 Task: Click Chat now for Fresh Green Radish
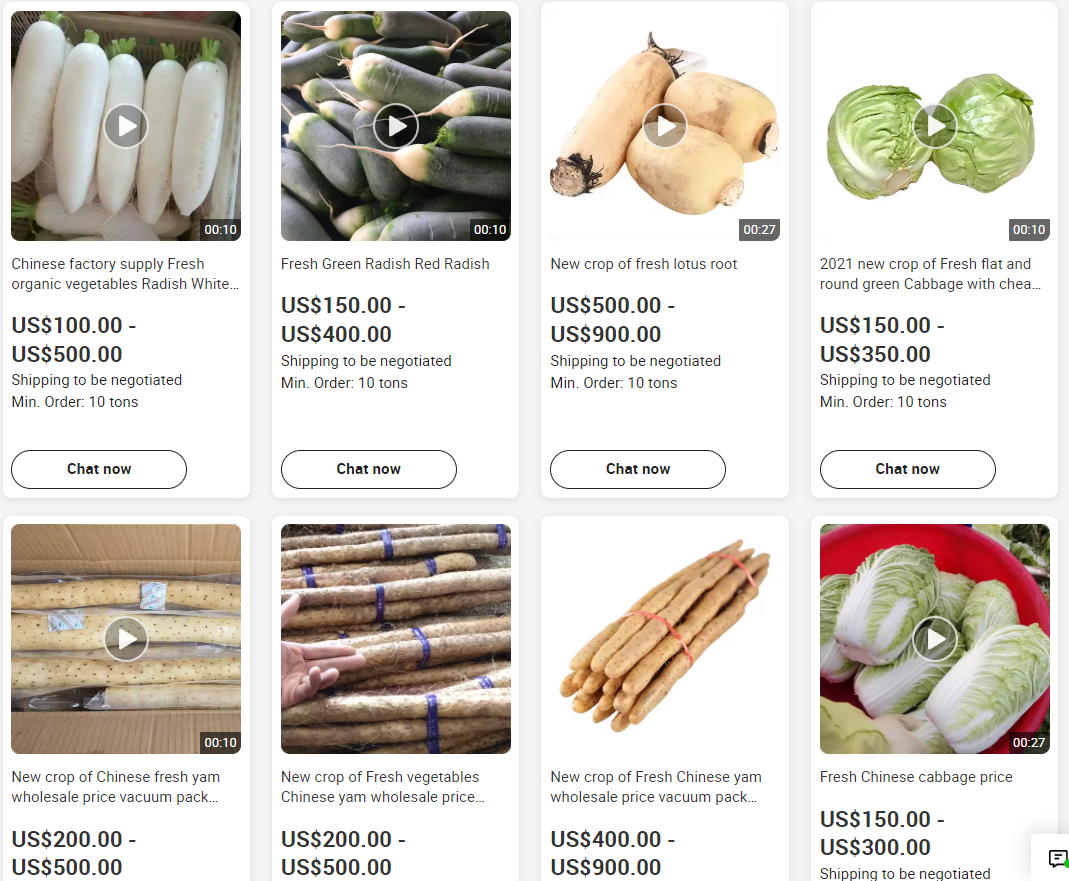coord(369,469)
